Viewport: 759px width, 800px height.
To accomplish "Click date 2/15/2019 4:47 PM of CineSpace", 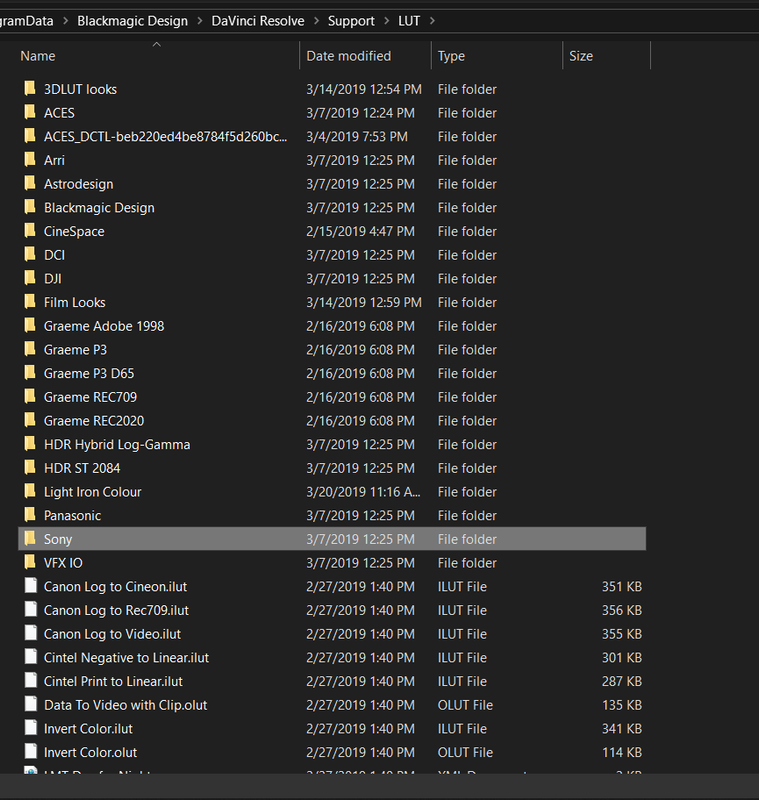I will [x=360, y=231].
